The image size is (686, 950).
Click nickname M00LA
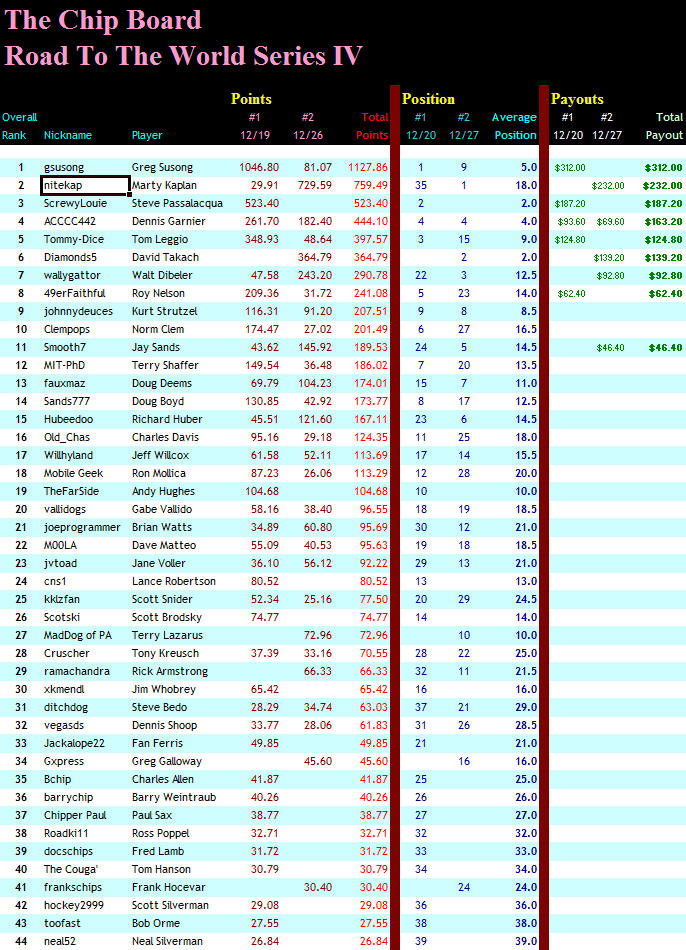(60, 545)
